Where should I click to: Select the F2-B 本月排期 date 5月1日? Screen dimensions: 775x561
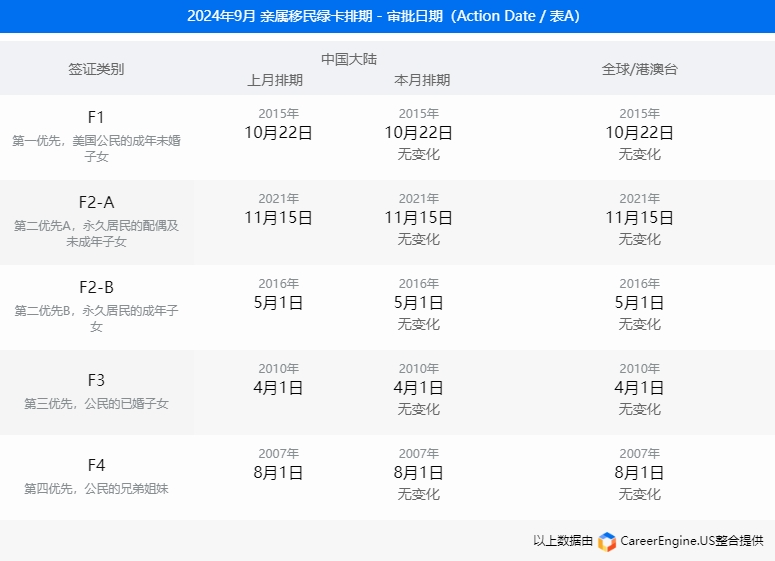[418, 302]
